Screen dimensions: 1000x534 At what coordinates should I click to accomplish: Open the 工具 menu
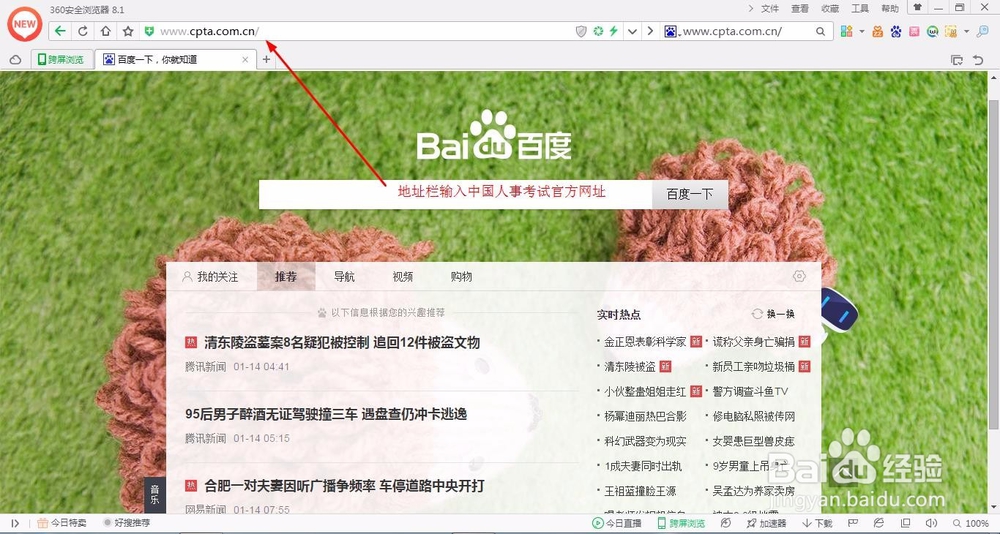click(x=860, y=8)
